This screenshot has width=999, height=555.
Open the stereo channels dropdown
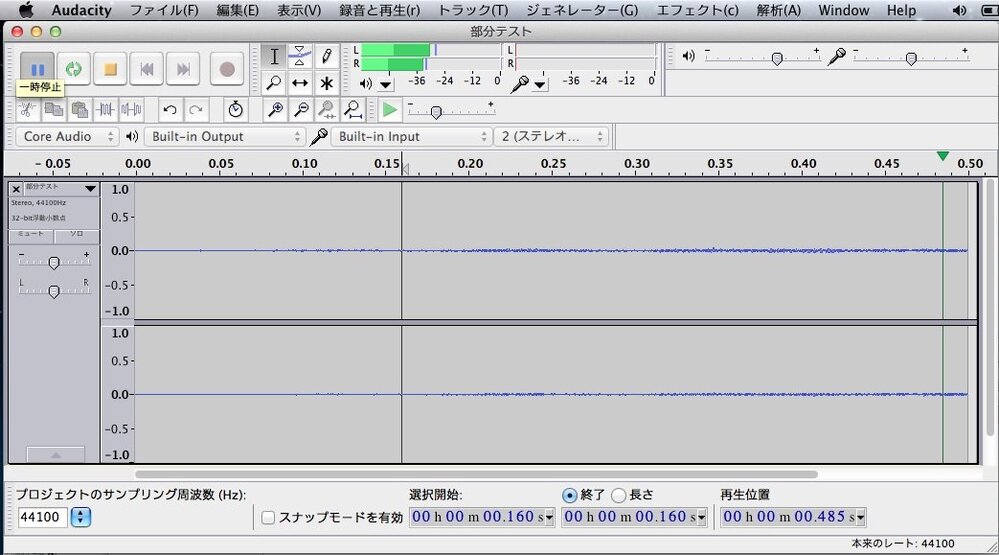tap(551, 136)
